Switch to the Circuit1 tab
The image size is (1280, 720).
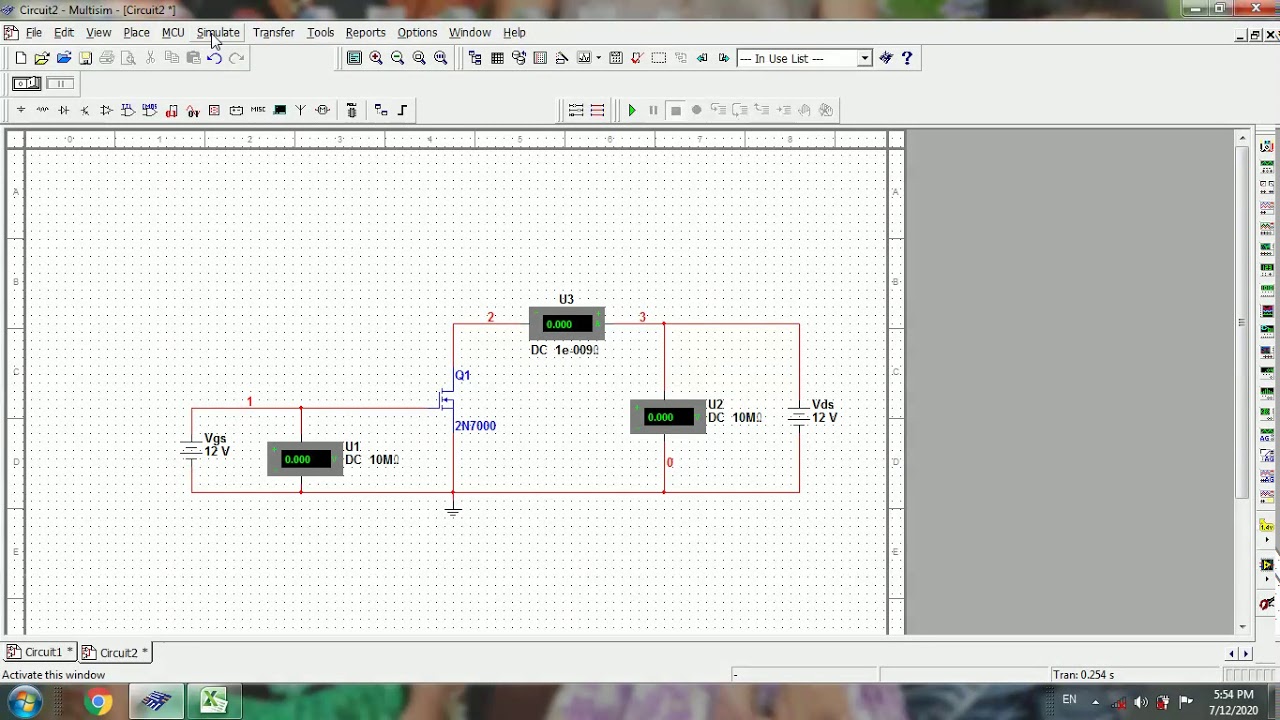pos(40,652)
